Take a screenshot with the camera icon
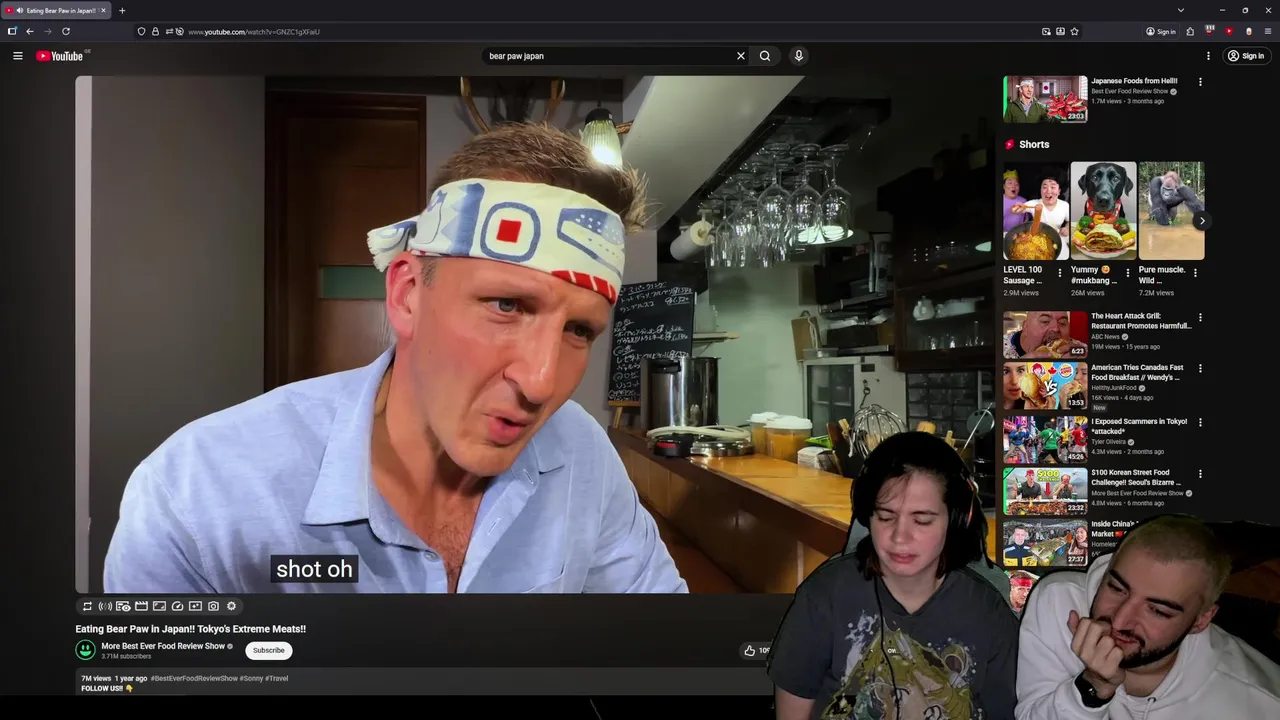Image resolution: width=1280 pixels, height=720 pixels. tap(213, 606)
